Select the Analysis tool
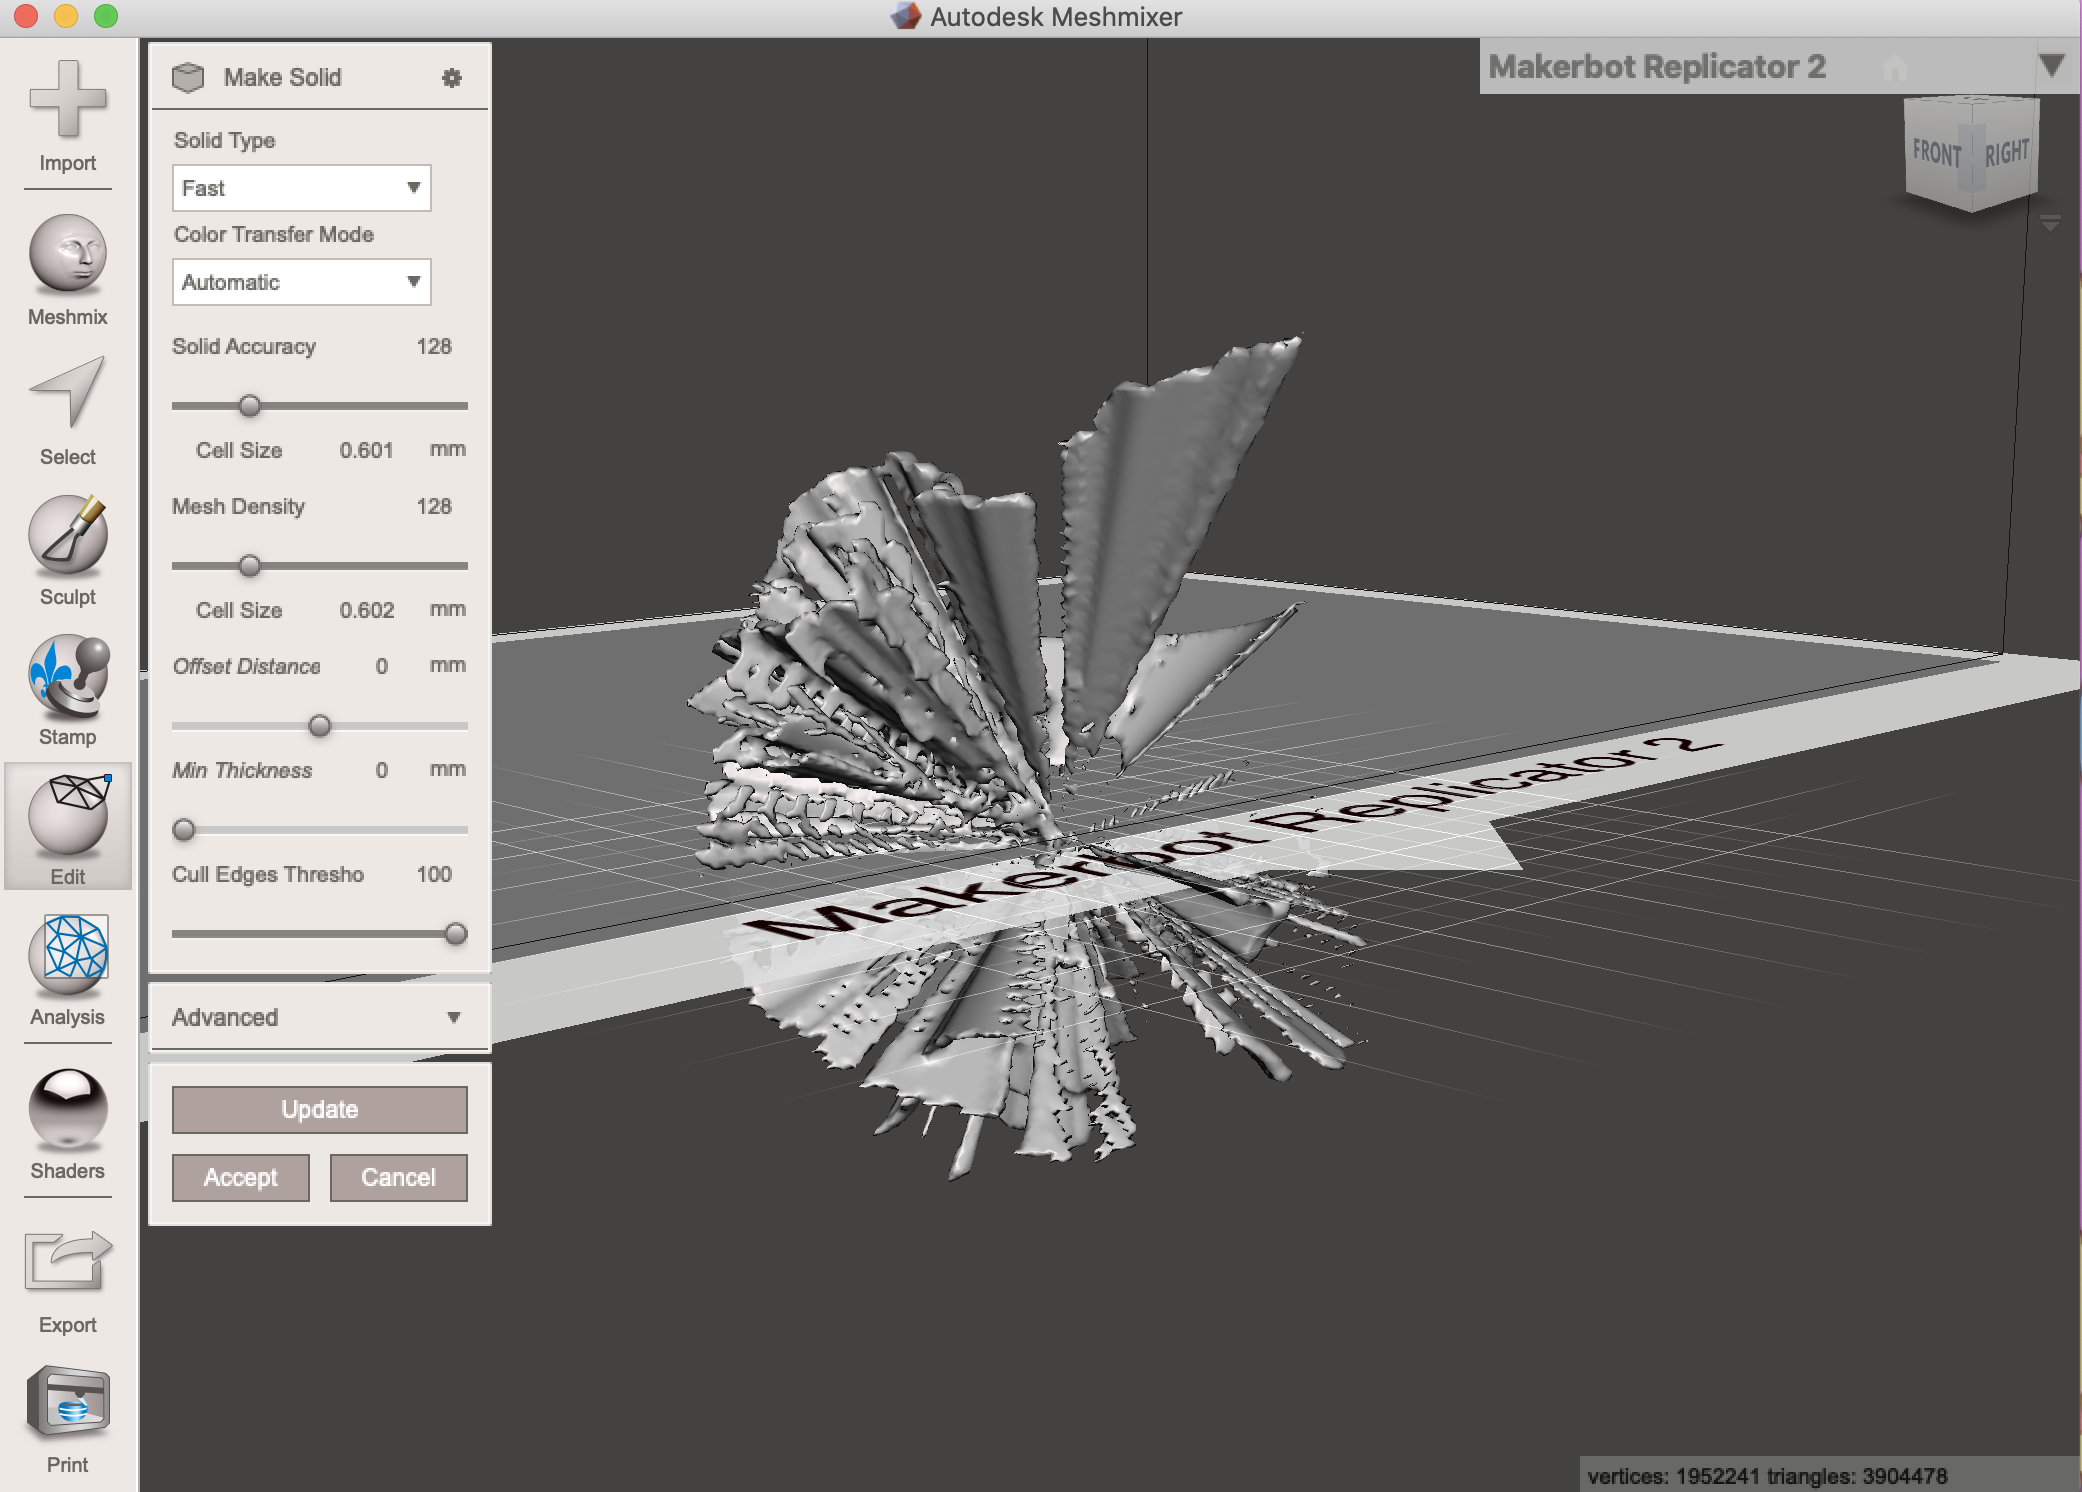This screenshot has width=2082, height=1492. [68, 959]
